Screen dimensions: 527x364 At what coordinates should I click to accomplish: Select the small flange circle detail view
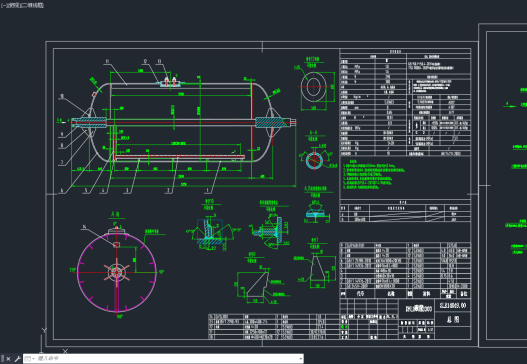coord(314,87)
